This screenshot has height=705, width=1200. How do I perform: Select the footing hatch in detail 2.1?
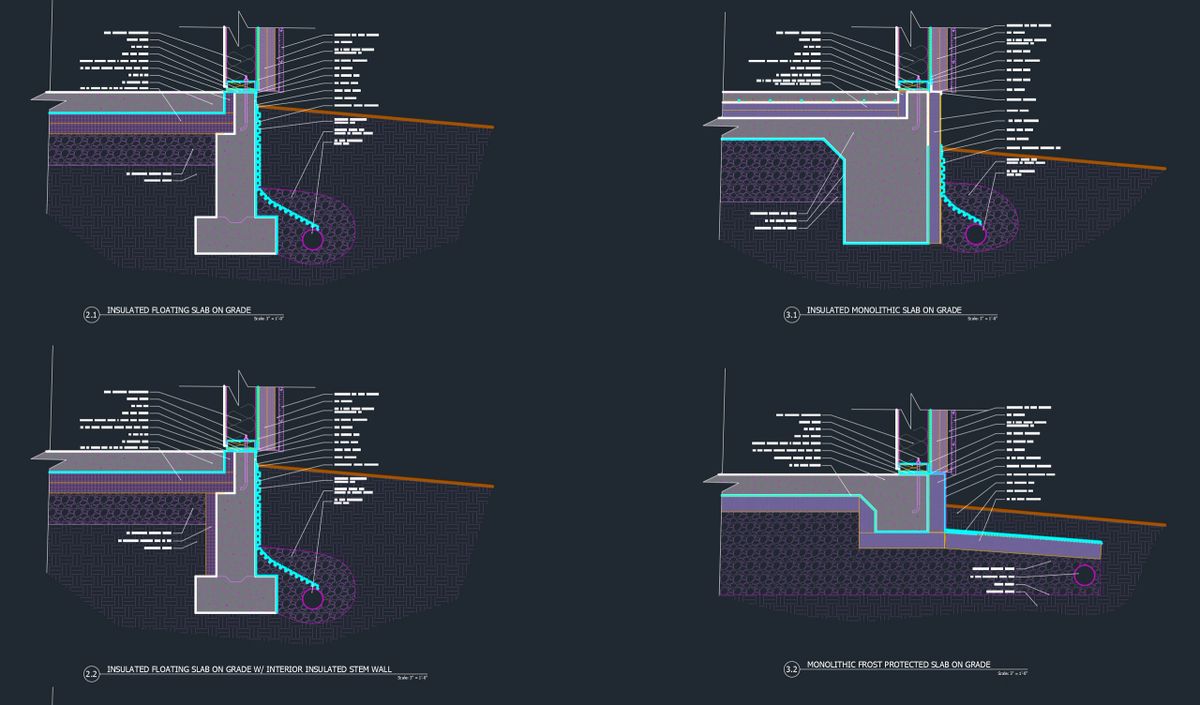[235, 235]
